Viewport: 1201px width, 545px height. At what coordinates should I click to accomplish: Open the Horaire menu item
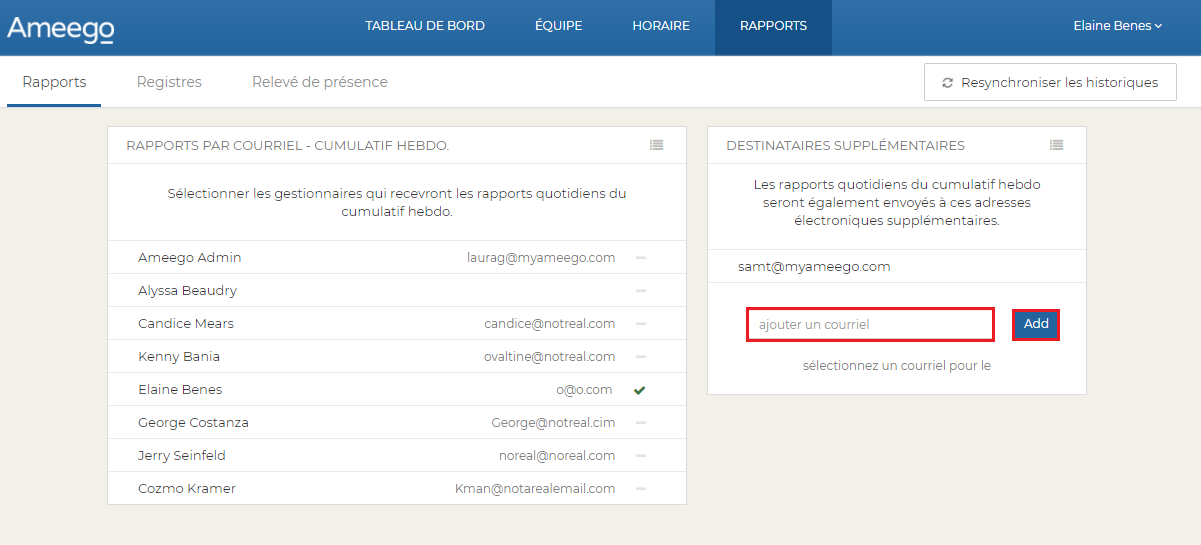pyautogui.click(x=661, y=26)
